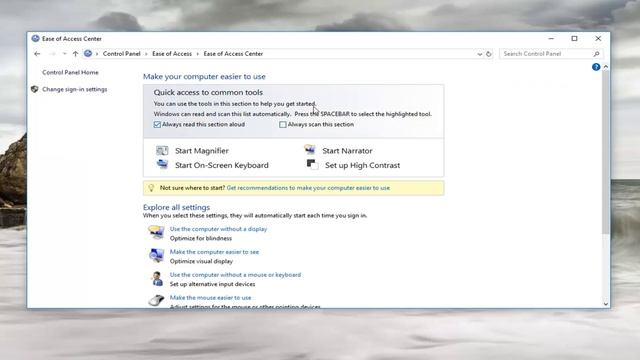Click the mouse icon for easier mouse use
The image size is (640, 360).
pos(156,301)
